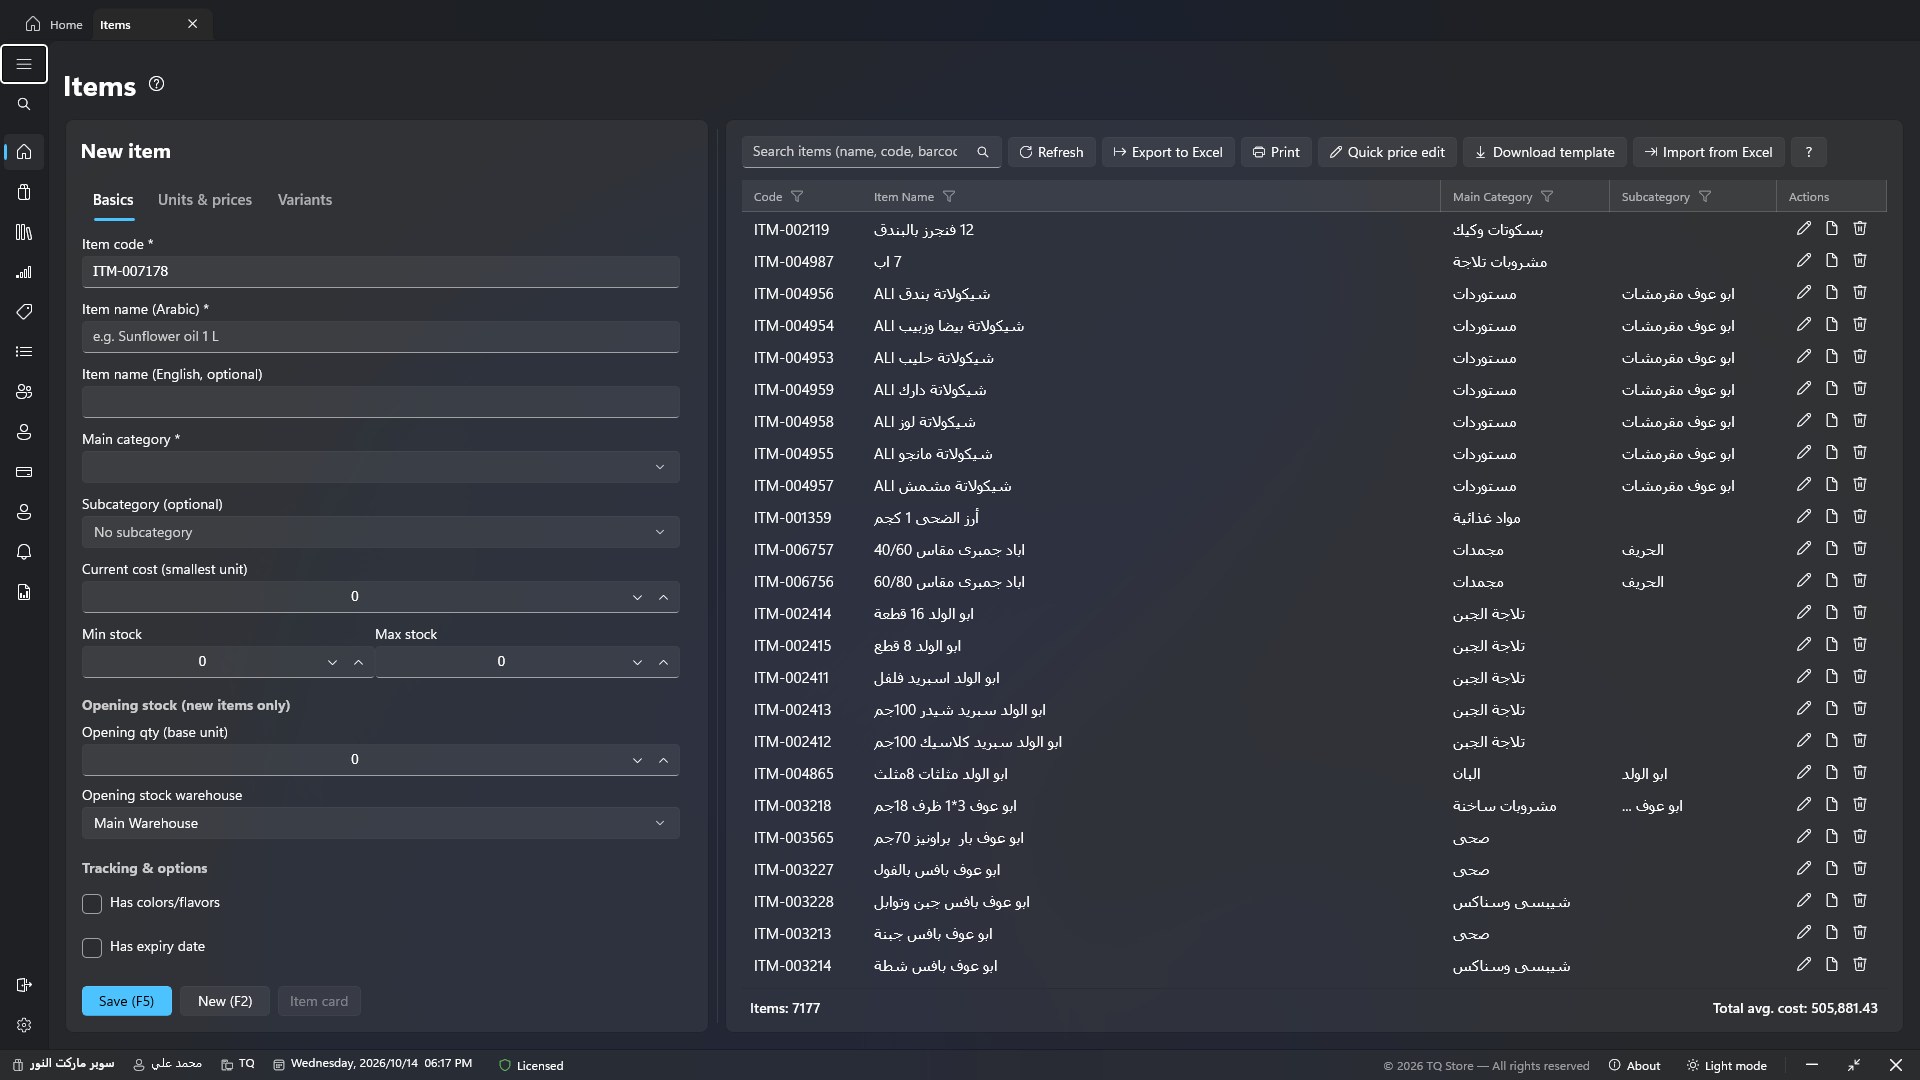Image resolution: width=1920 pixels, height=1080 pixels.
Task: Open the Subcategory dropdown showing No subcategory
Action: (x=380, y=532)
